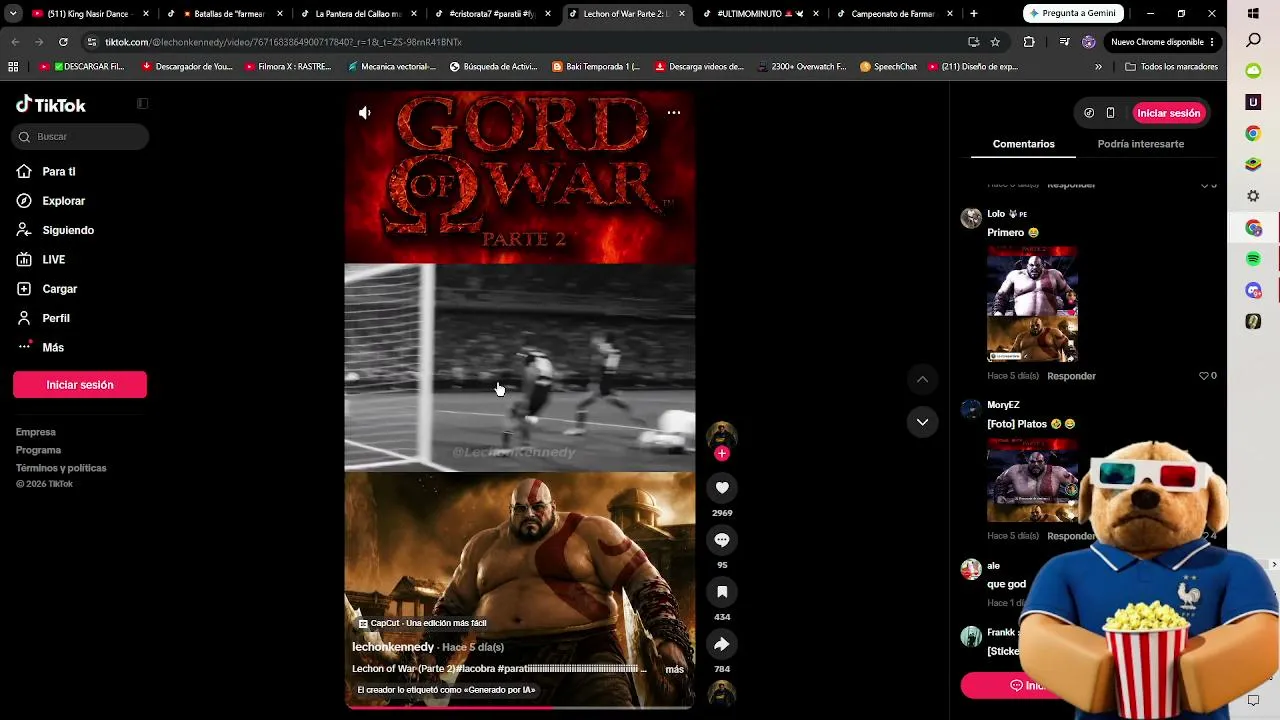
Task: Click the phone app icon in header
Action: point(1110,113)
